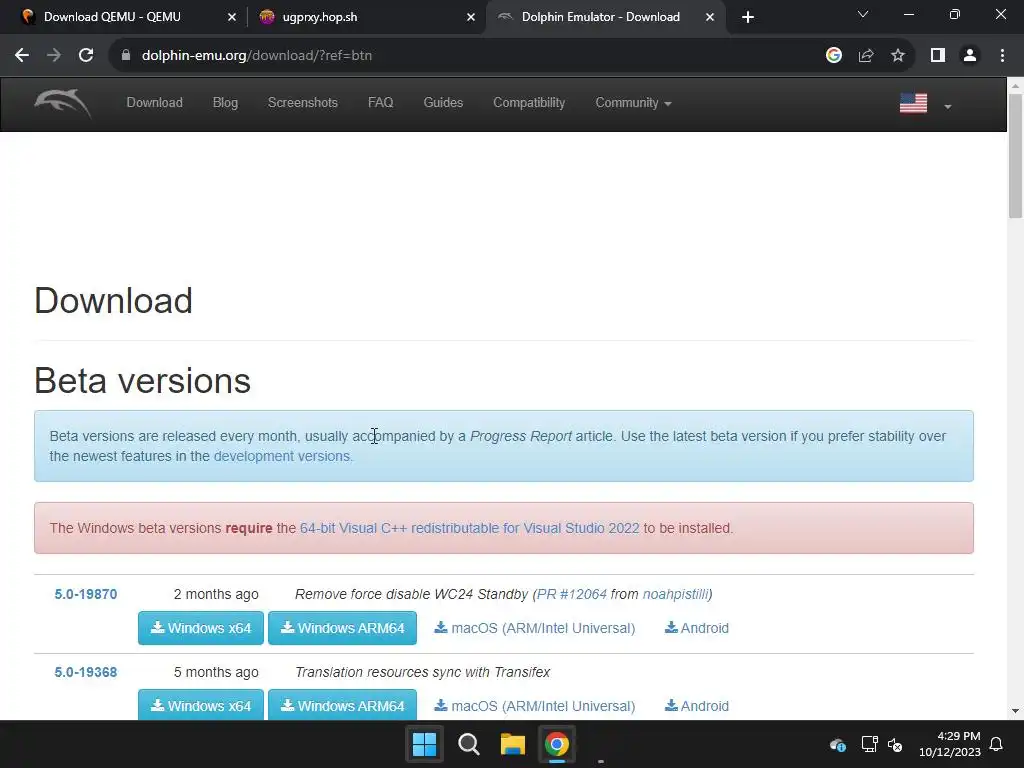Click scrollbar up arrow
1024x768 pixels.
coord(1015,86)
